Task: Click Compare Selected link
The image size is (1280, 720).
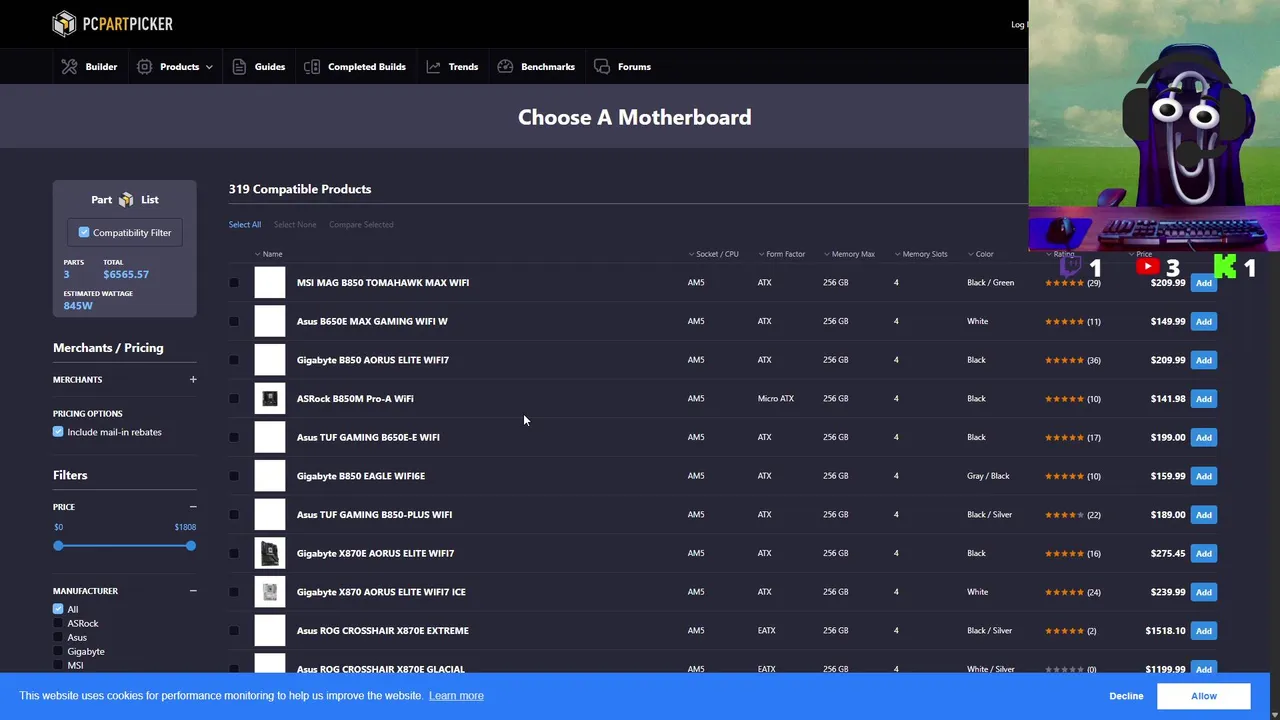Action: coord(361,225)
